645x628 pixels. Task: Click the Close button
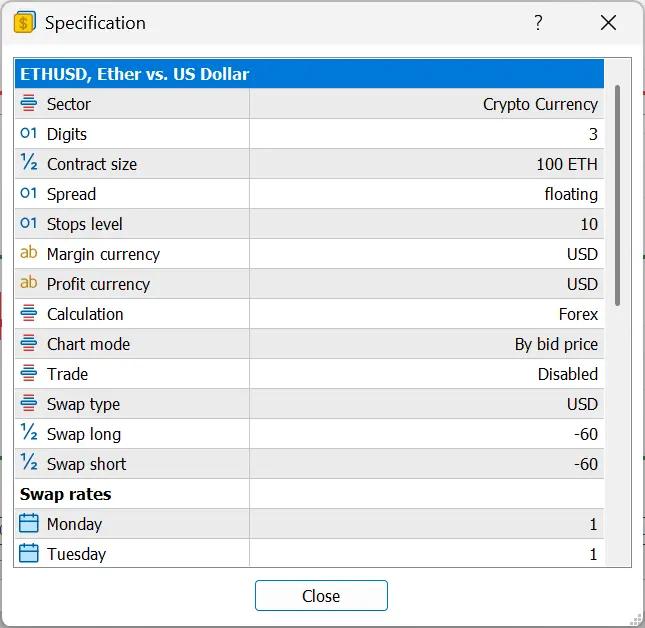(x=321, y=596)
